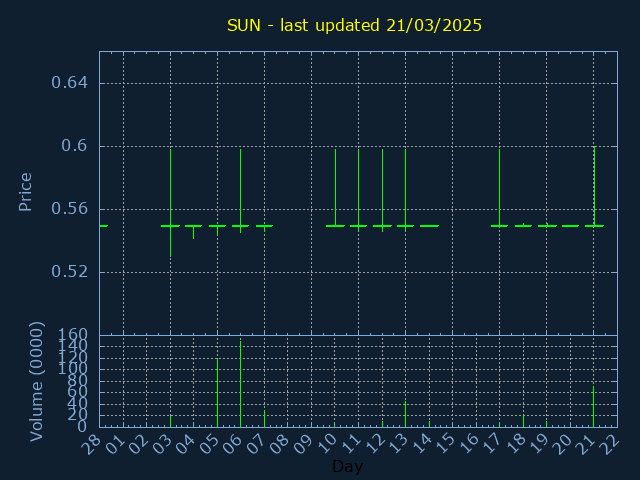The width and height of the screenshot is (640, 480).
Task: Click the day 02 x-axis label
Action: 138,444
